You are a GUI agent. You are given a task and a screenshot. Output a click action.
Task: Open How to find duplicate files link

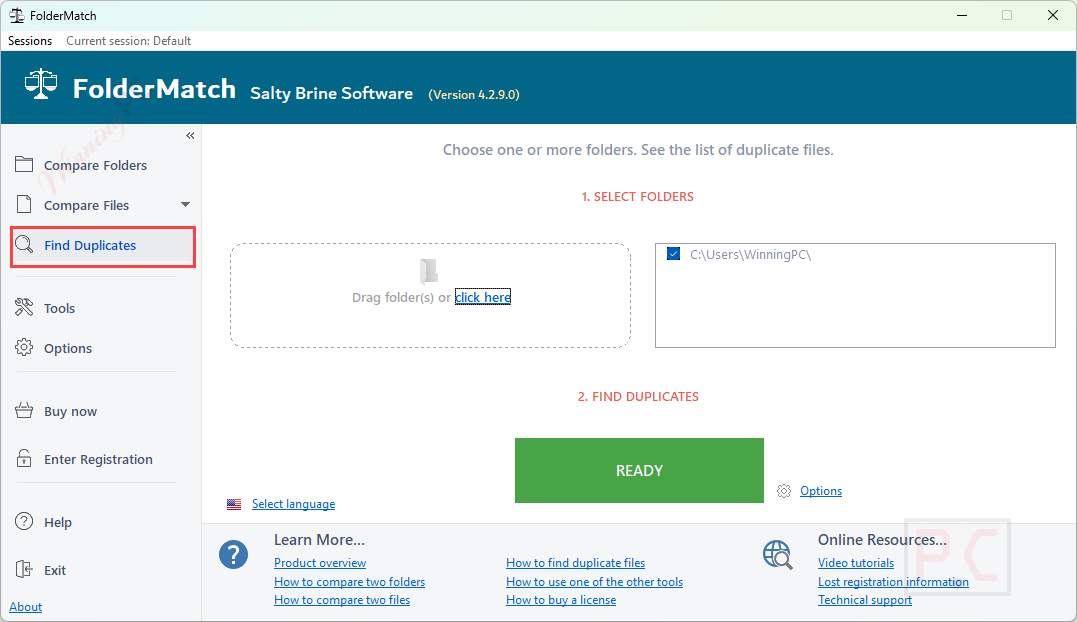coord(576,562)
